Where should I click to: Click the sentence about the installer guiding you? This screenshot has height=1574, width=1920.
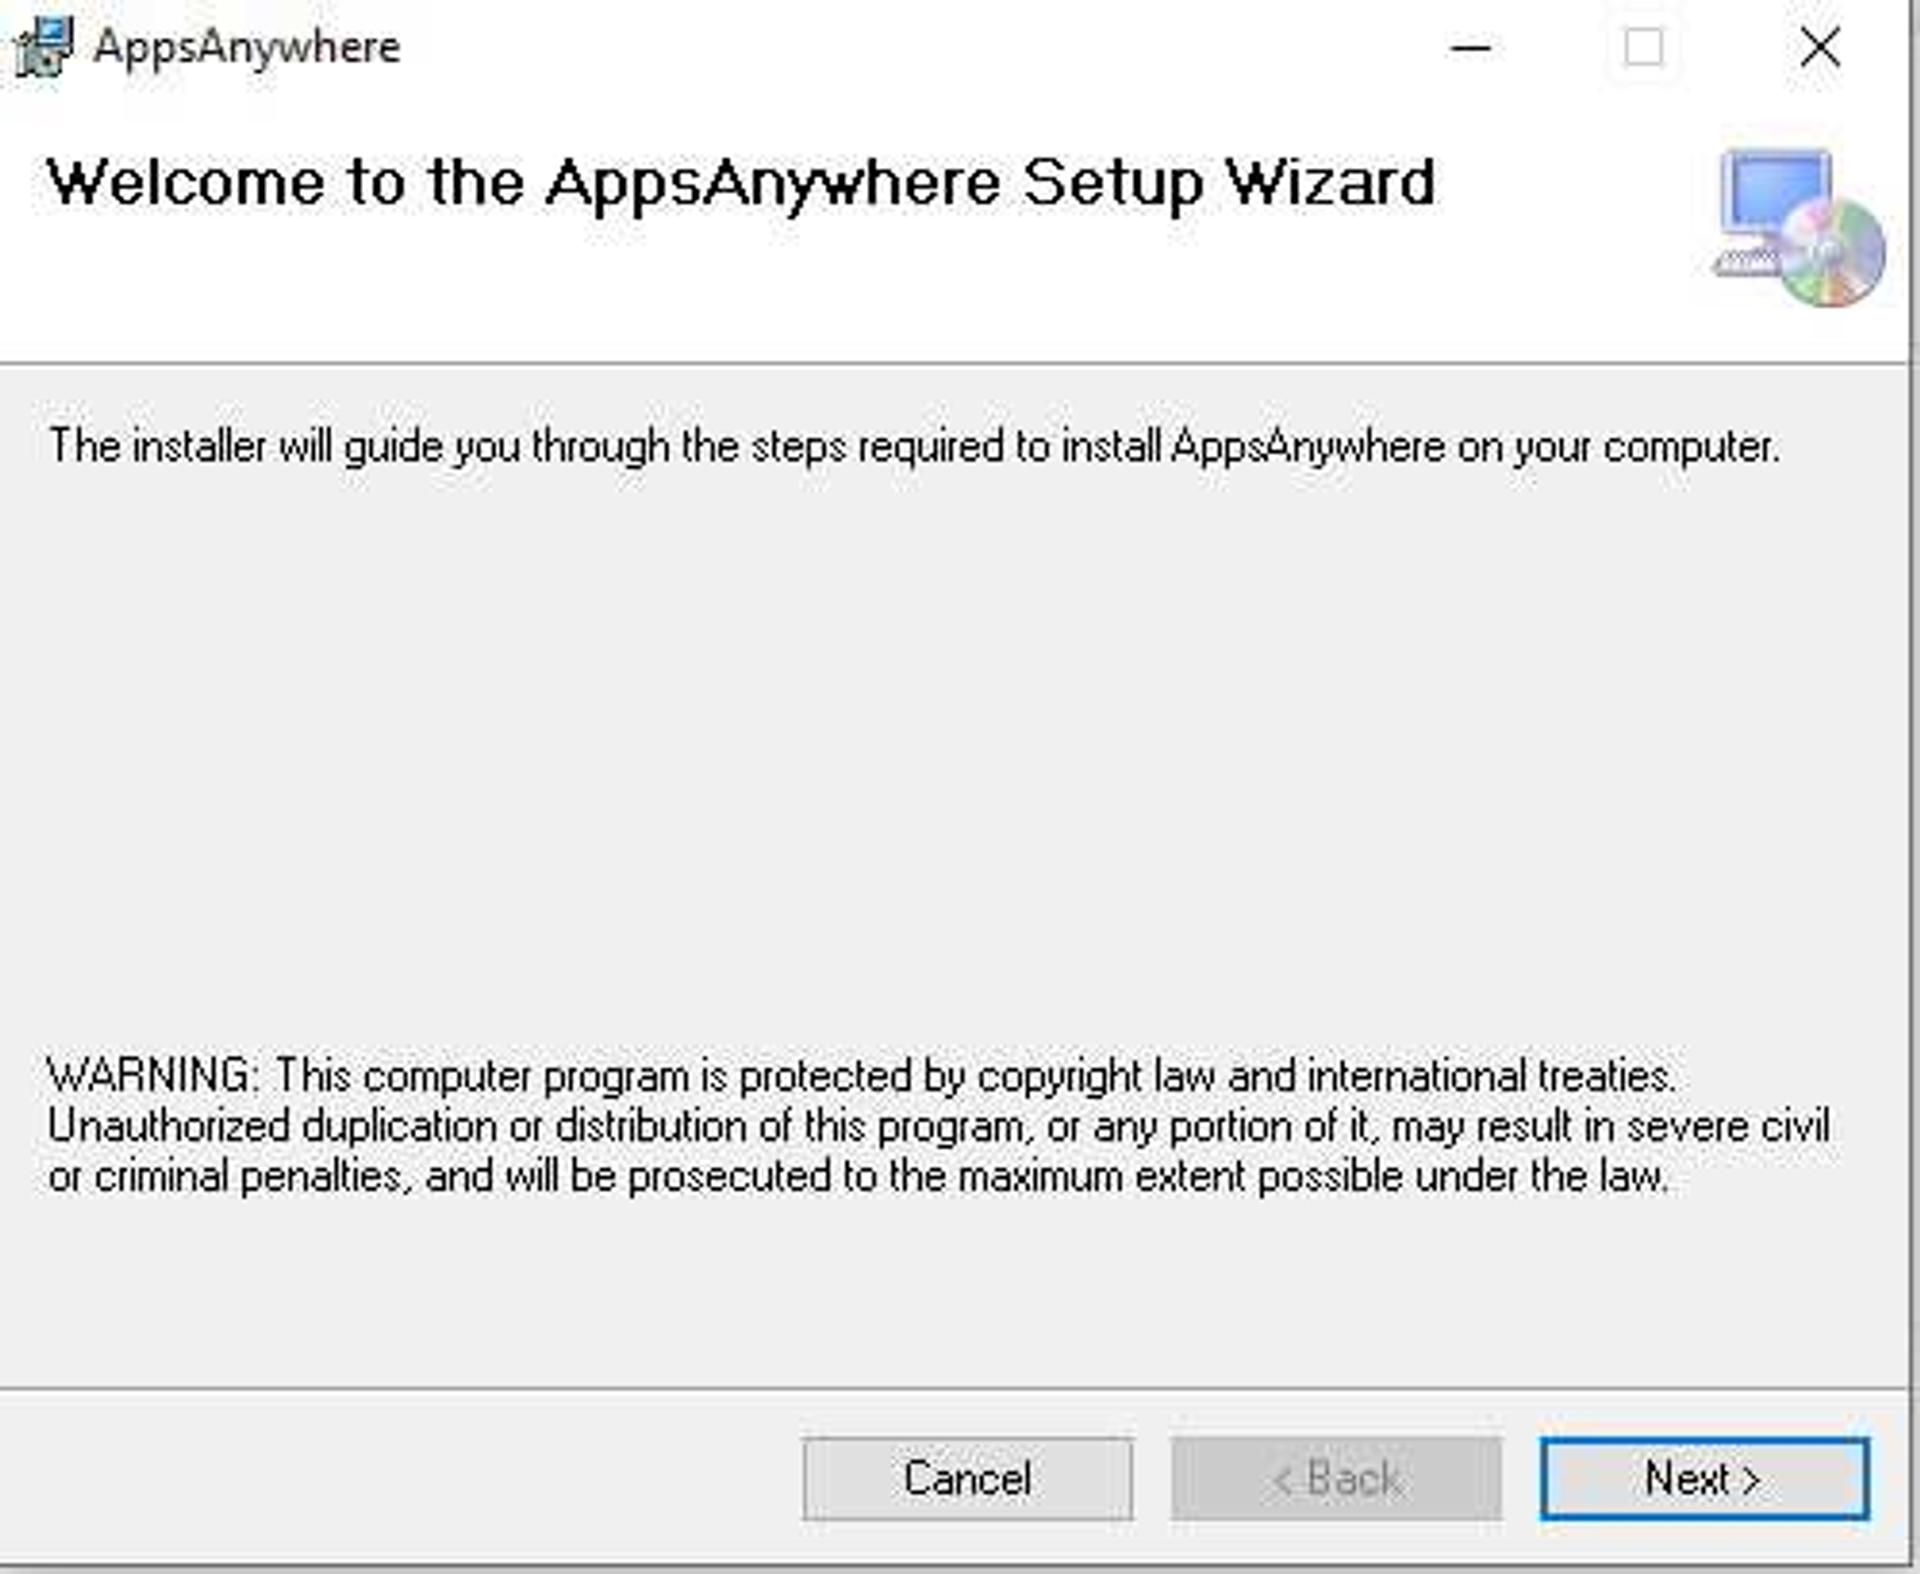coord(914,446)
